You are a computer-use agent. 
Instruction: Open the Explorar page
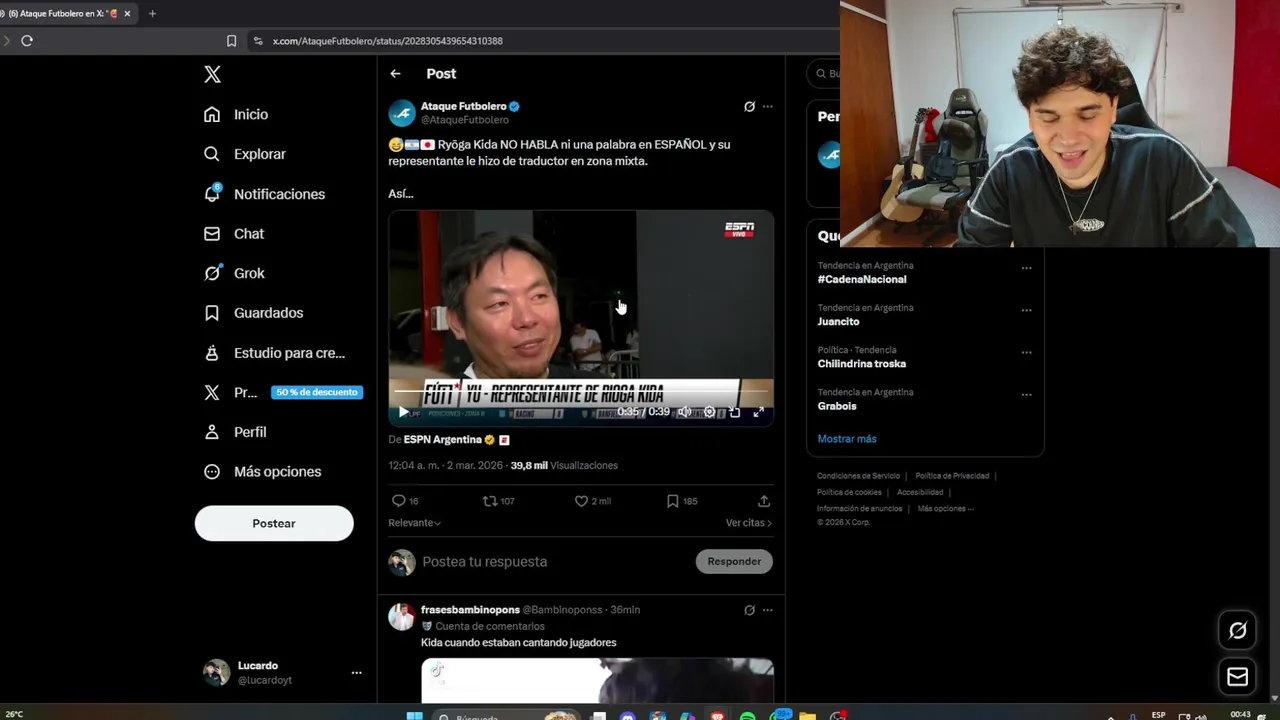pyautogui.click(x=245, y=154)
